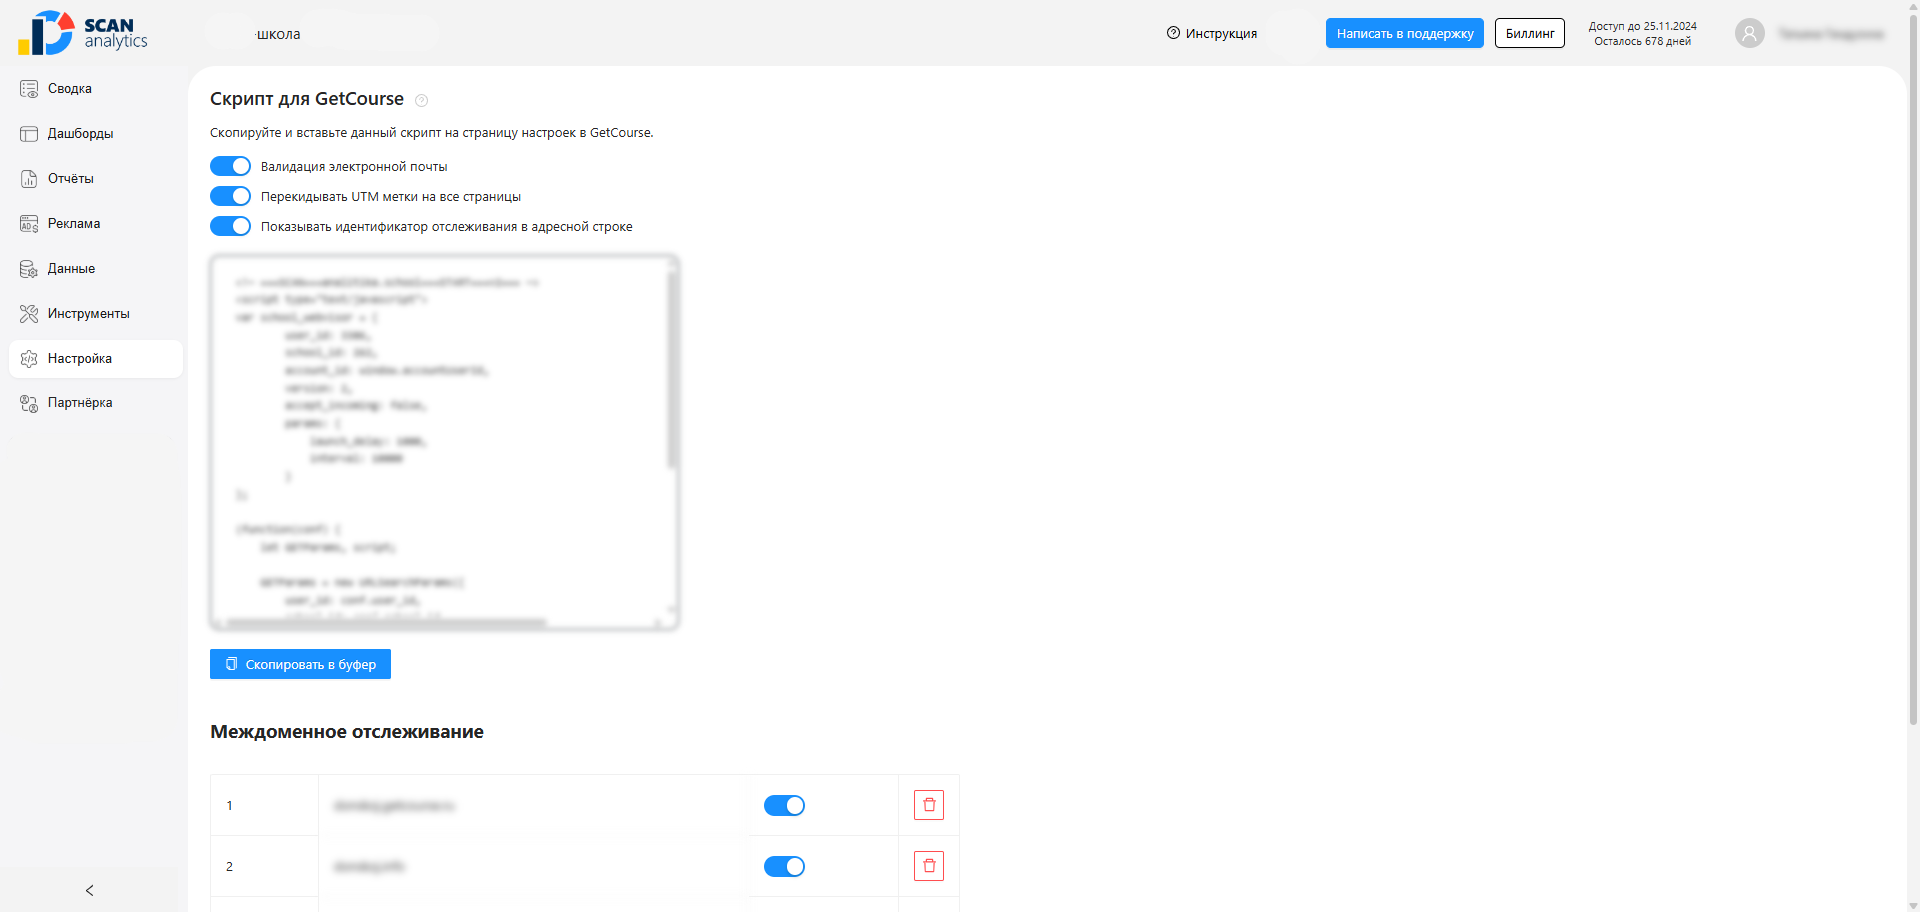Open the Настройка menu item
Image resolution: width=1920 pixels, height=912 pixels.
pos(96,359)
